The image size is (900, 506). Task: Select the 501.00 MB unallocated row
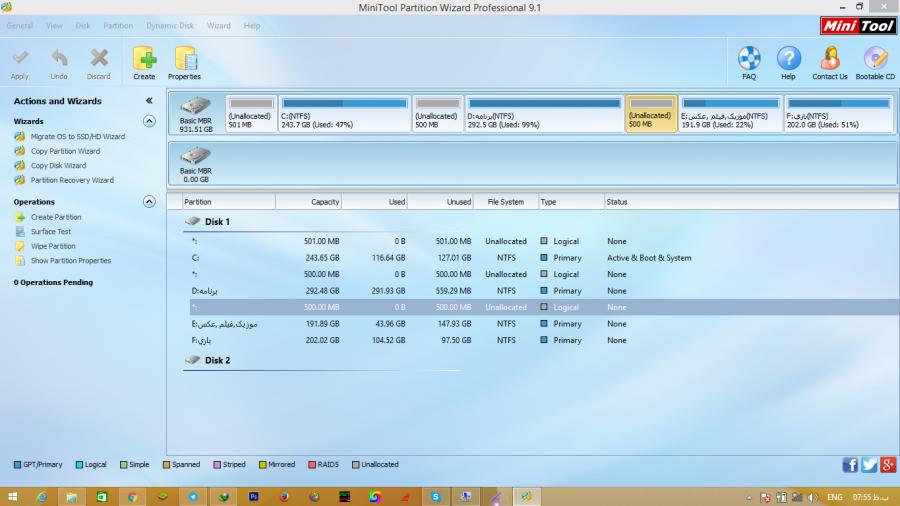[544, 242]
